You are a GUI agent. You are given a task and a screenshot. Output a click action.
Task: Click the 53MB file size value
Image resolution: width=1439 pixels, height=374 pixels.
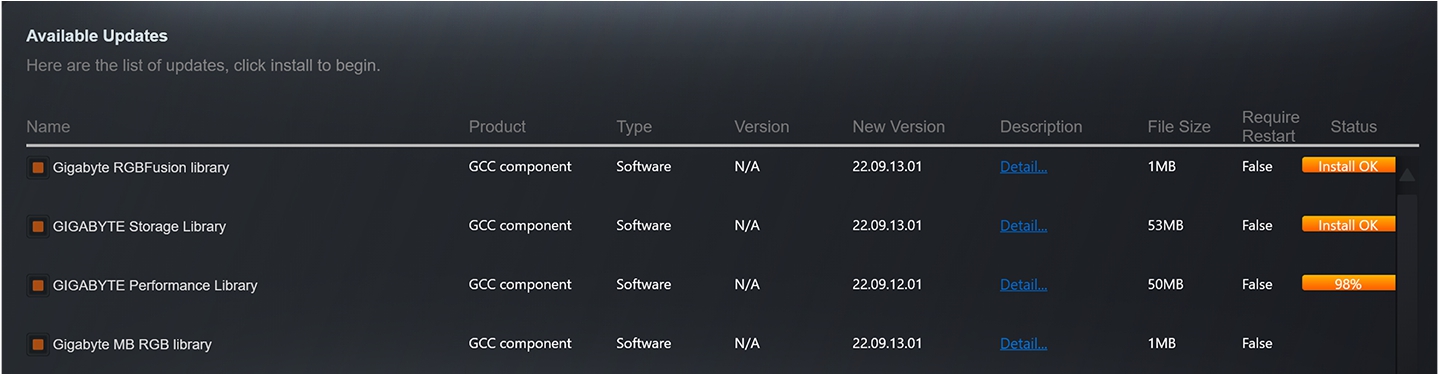point(1165,226)
